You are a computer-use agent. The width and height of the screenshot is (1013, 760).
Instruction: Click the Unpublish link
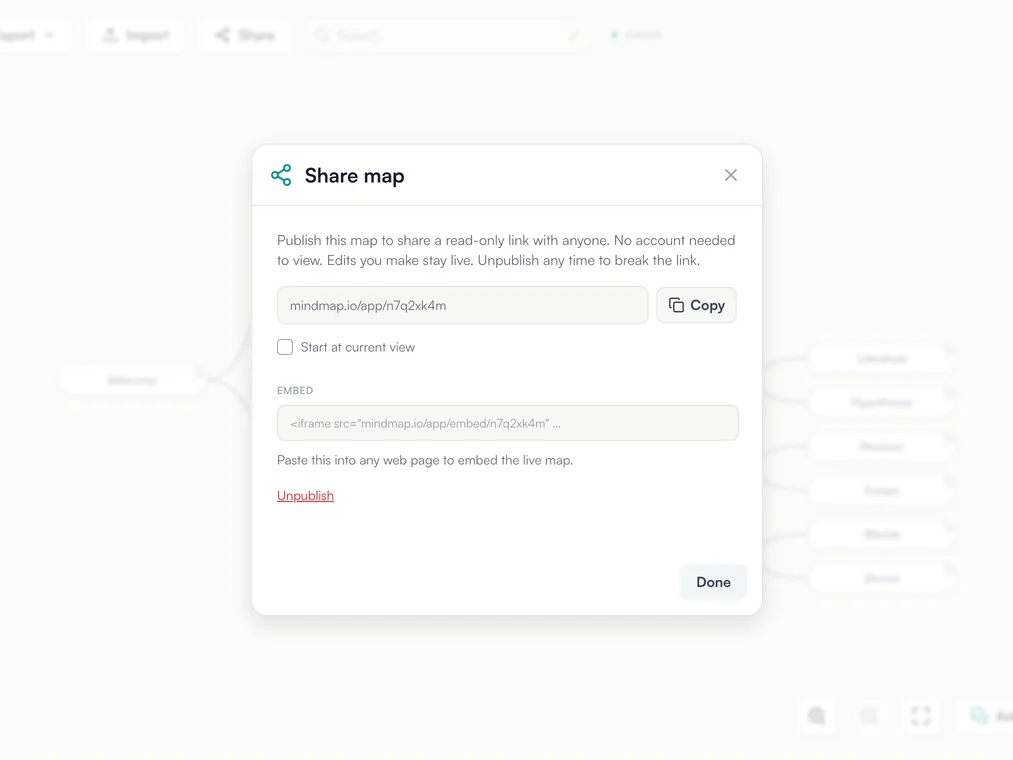[306, 496]
